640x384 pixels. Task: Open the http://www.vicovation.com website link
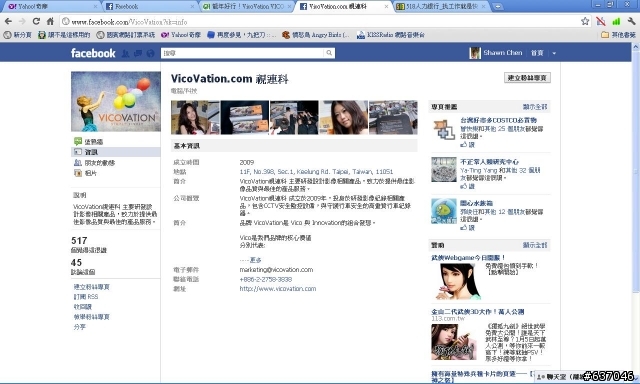[x=278, y=289]
